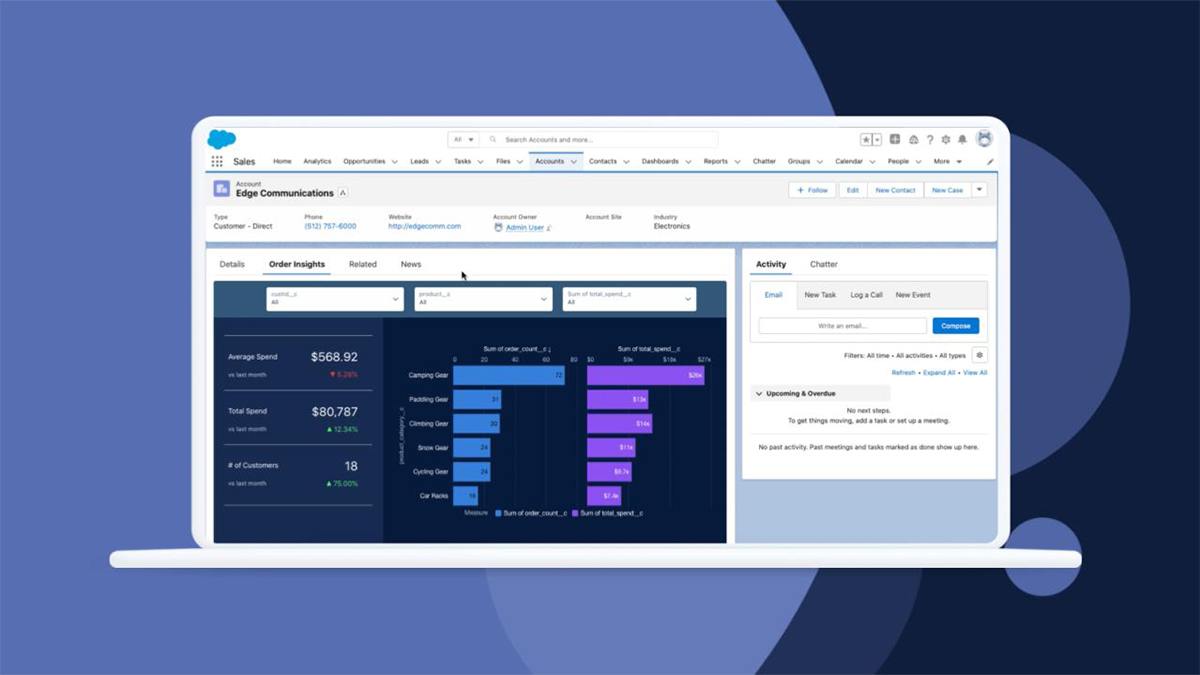Screen dimensions: 1200x675
Task: Open more actions dropdown beside New Case
Action: click(x=979, y=190)
